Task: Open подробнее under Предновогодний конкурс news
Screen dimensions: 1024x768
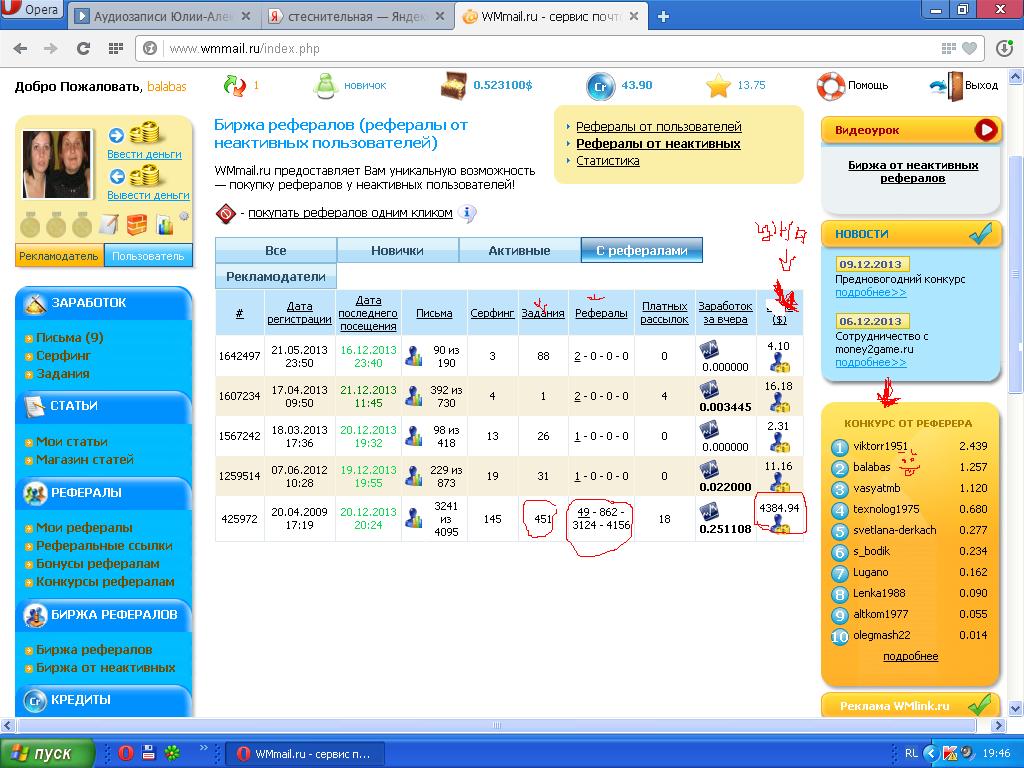Action: (871, 293)
